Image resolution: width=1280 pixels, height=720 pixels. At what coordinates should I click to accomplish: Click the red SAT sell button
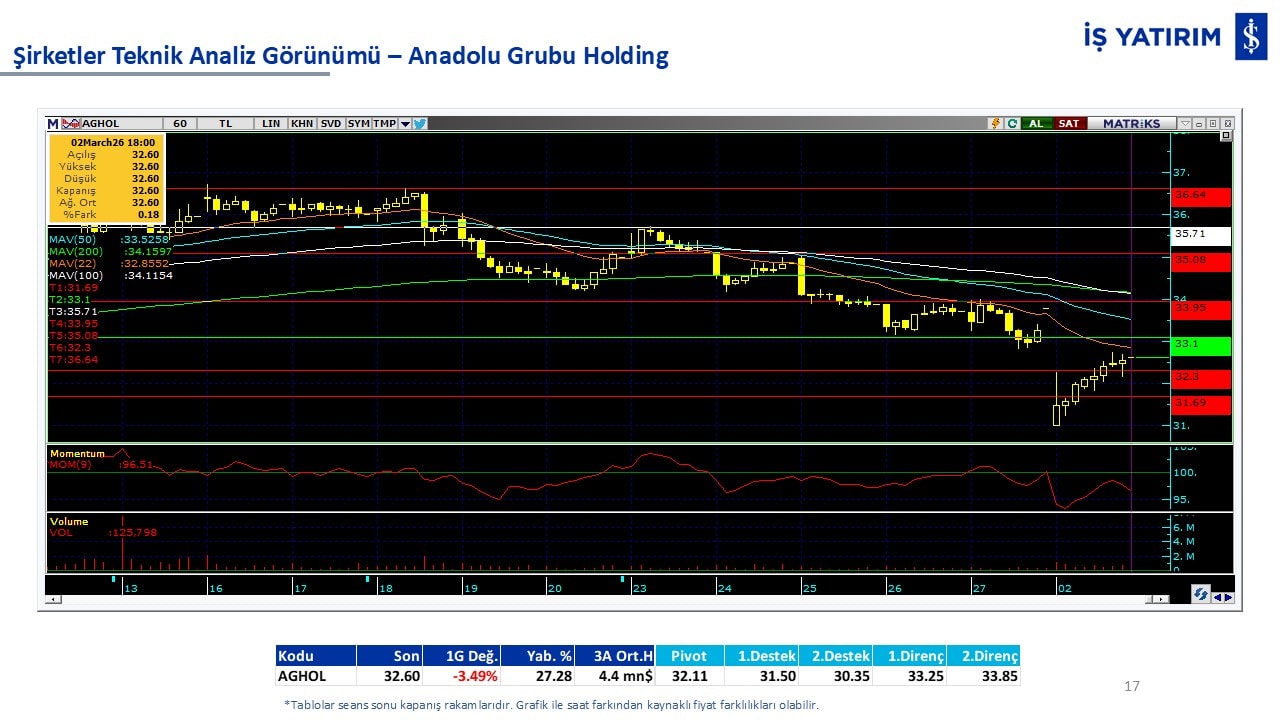tap(1069, 124)
